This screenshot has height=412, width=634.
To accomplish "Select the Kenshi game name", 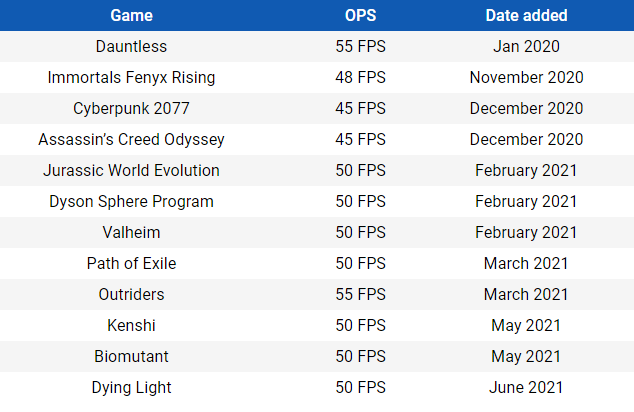I will coord(131,325).
